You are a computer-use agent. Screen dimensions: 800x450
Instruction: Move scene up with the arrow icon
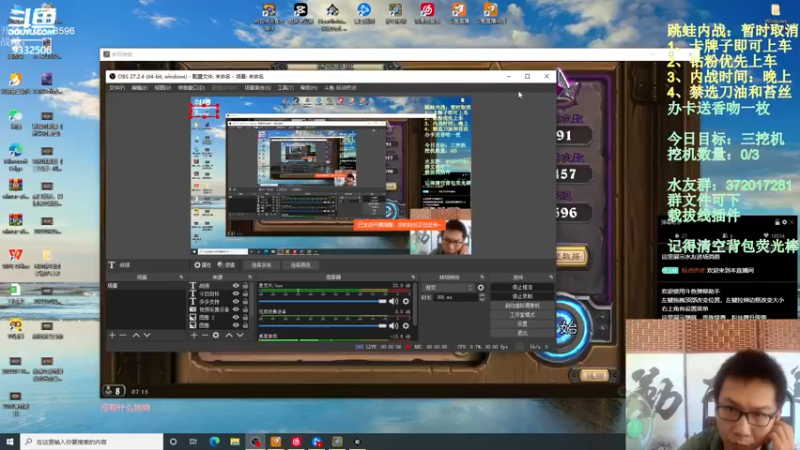(136, 335)
